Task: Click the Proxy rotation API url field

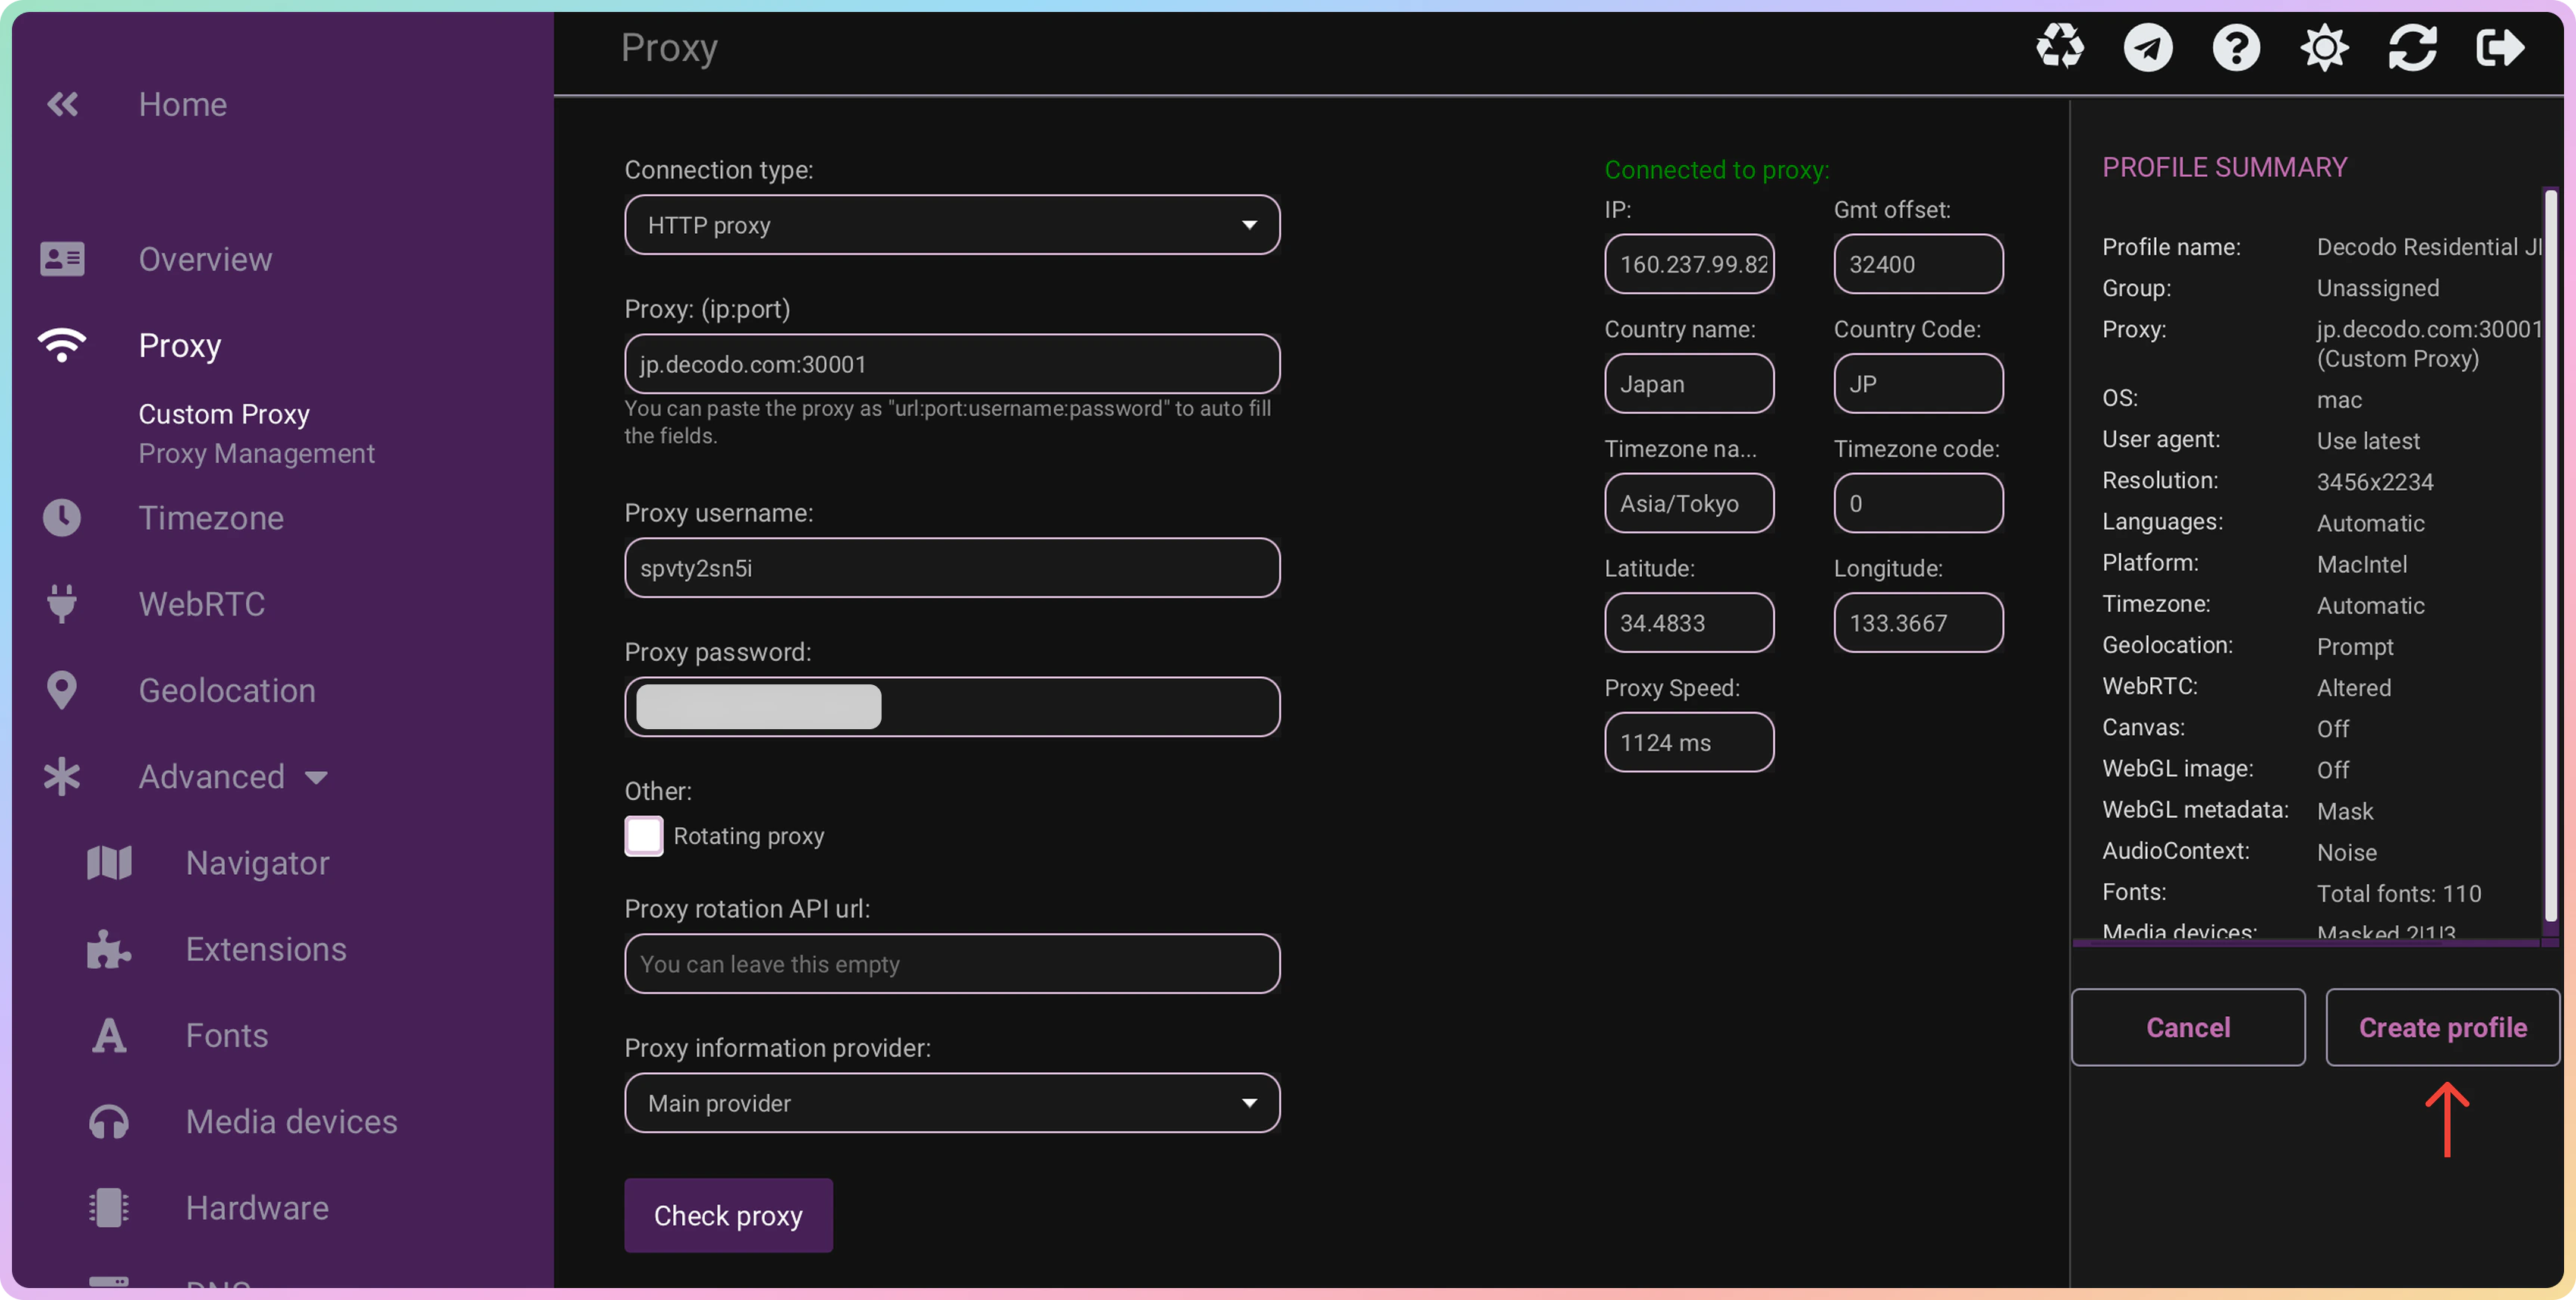Action: point(951,964)
